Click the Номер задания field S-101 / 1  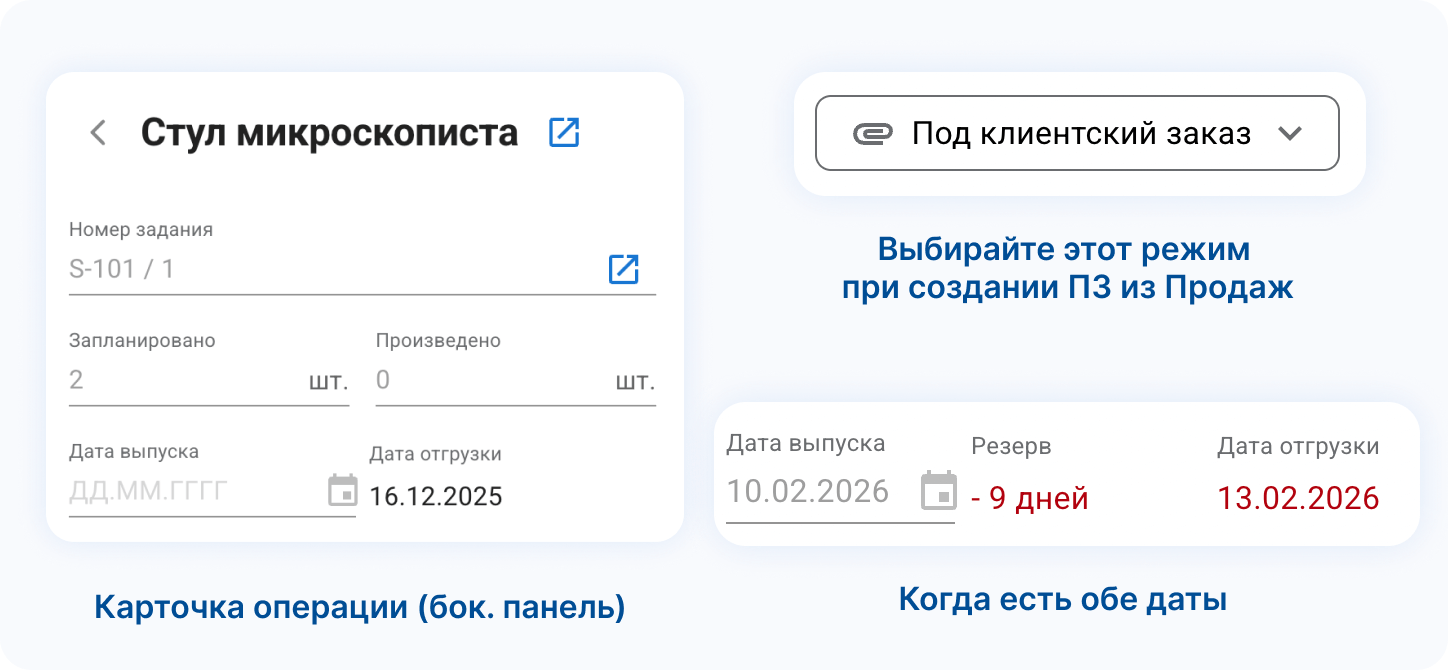tap(330, 269)
